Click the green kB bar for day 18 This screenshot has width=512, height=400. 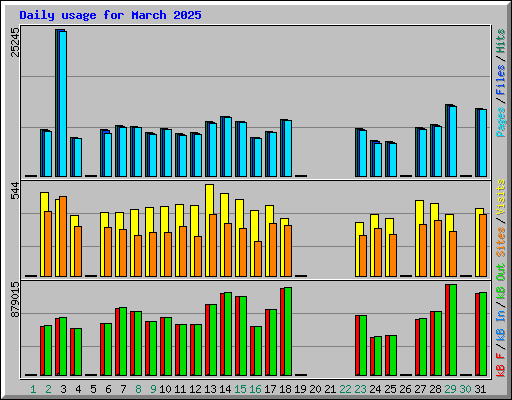(288, 331)
